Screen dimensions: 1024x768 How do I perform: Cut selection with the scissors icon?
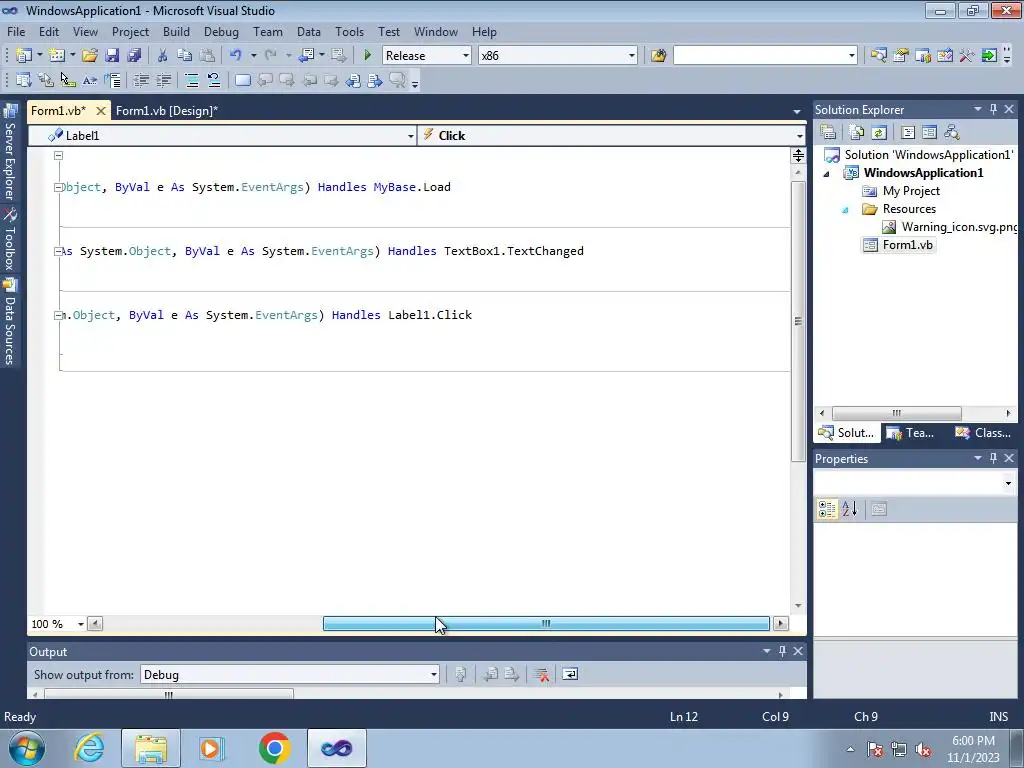coord(162,56)
